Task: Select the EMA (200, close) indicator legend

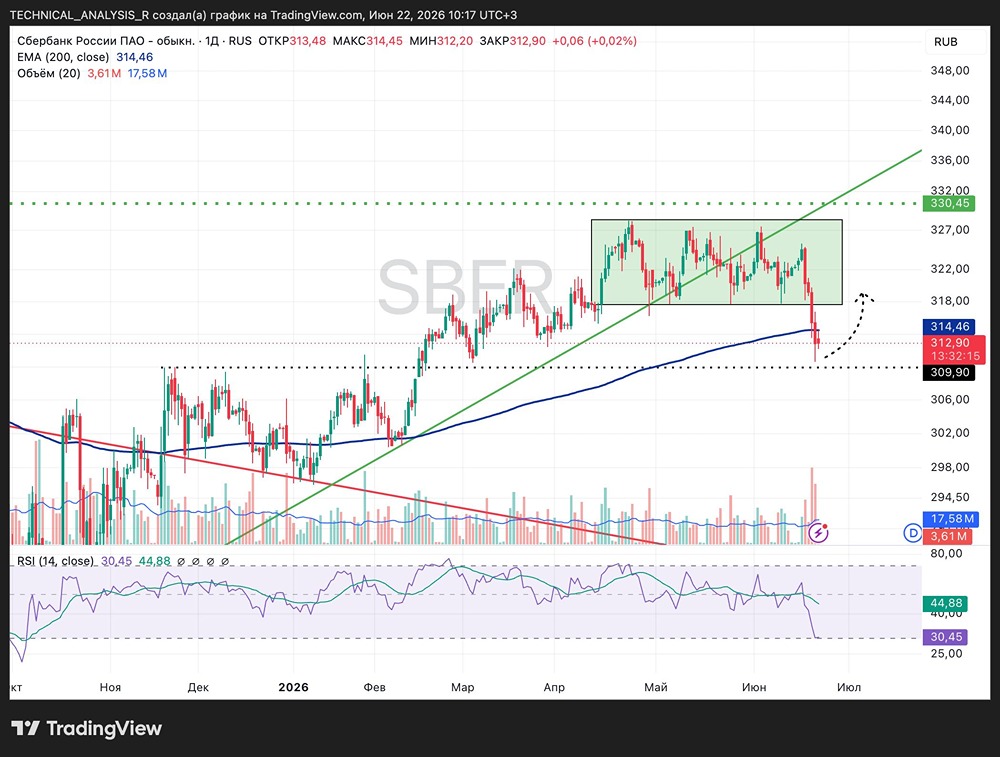Action: [63, 57]
